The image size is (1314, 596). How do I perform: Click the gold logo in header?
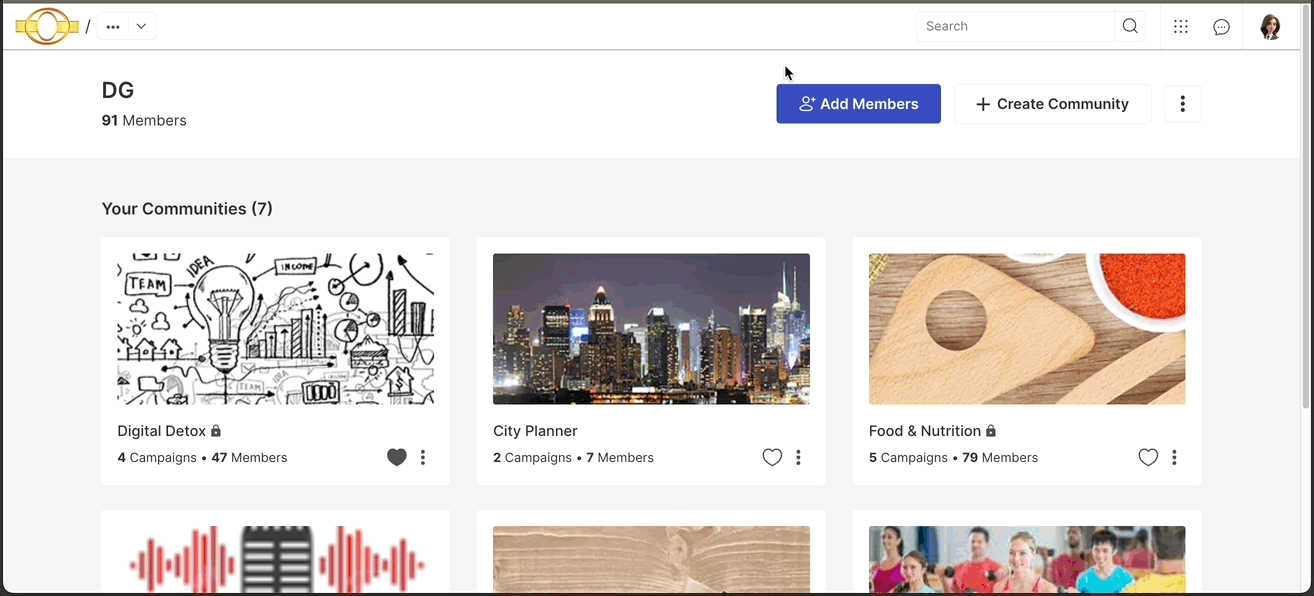(47, 27)
